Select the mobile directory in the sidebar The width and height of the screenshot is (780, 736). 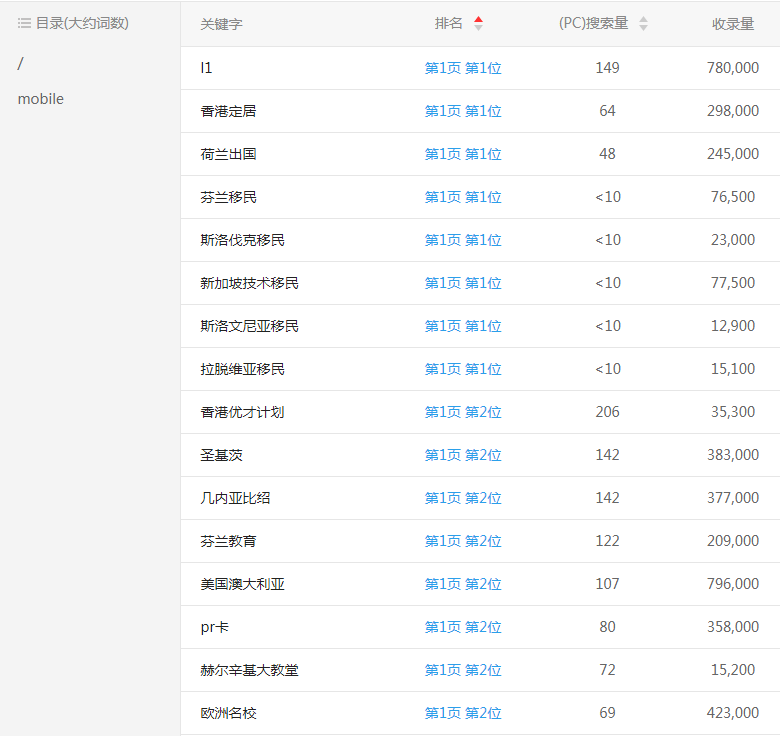[41, 99]
